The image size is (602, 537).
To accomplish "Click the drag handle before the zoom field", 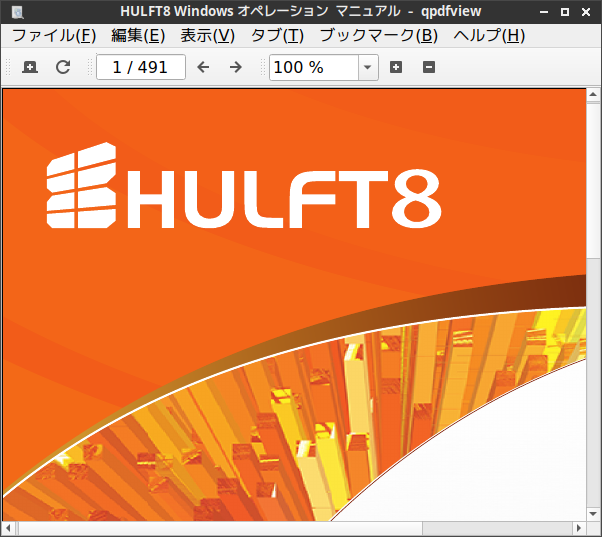I will (x=263, y=68).
